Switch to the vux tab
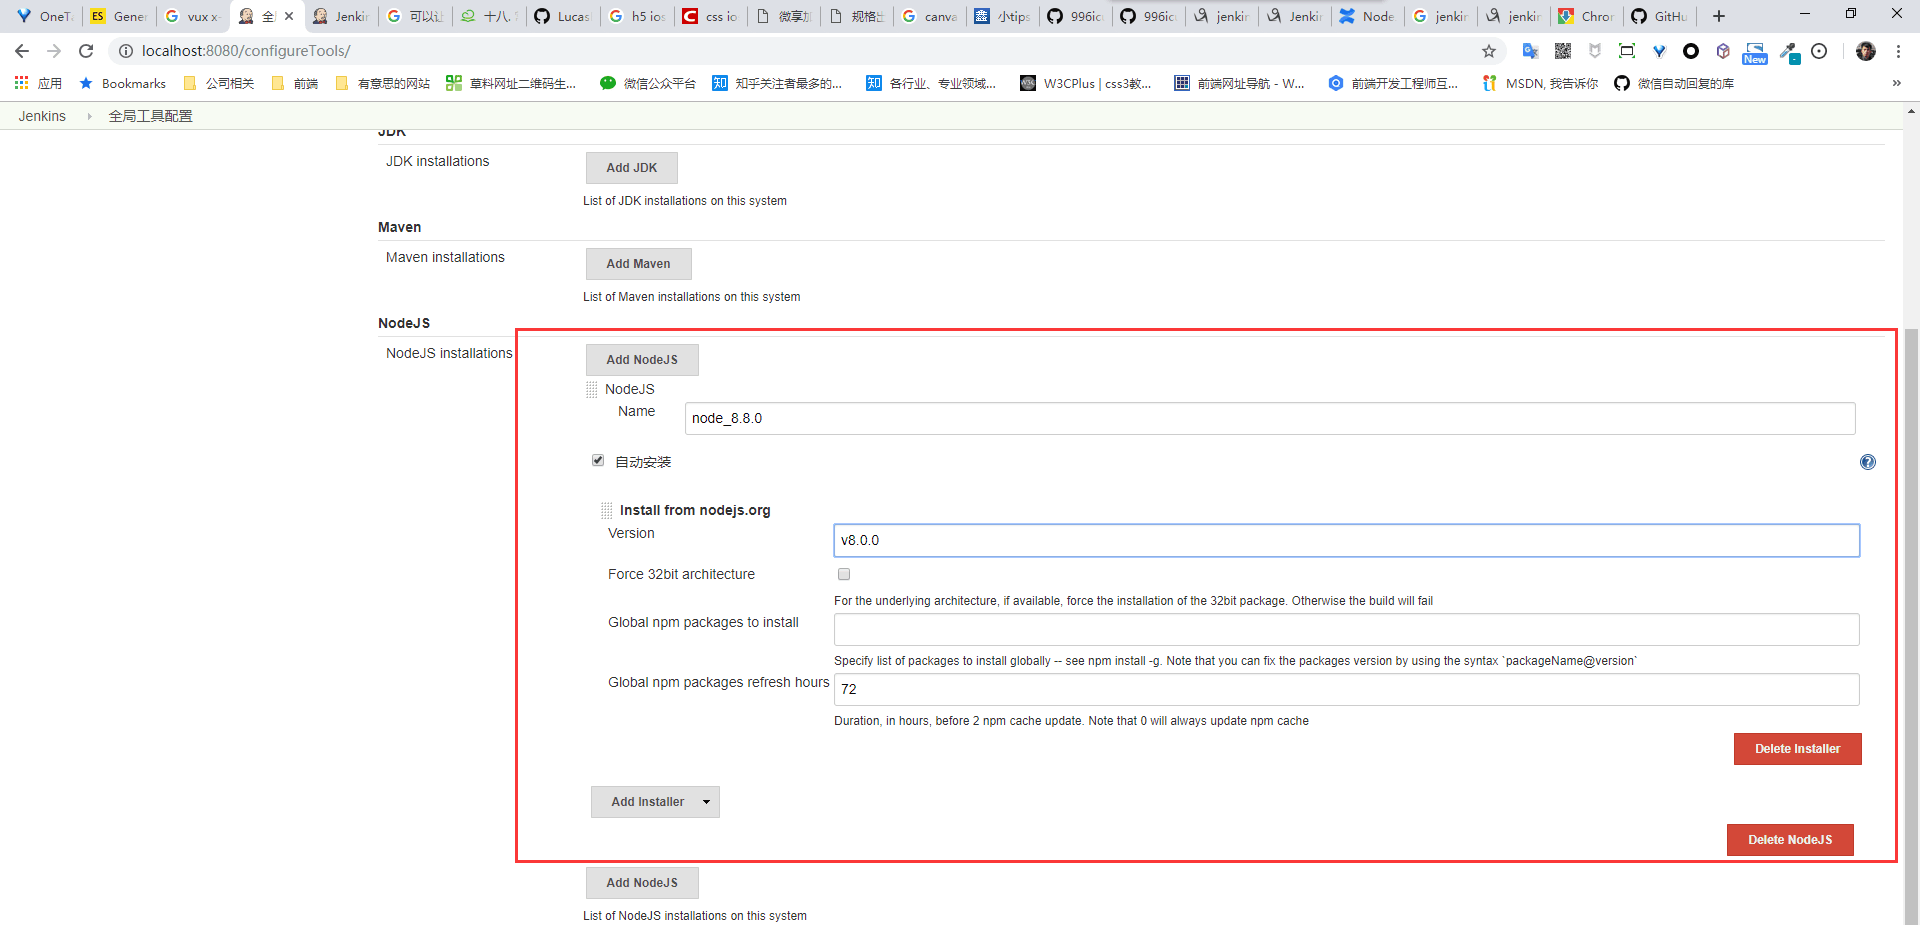The height and width of the screenshot is (925, 1920). click(193, 16)
